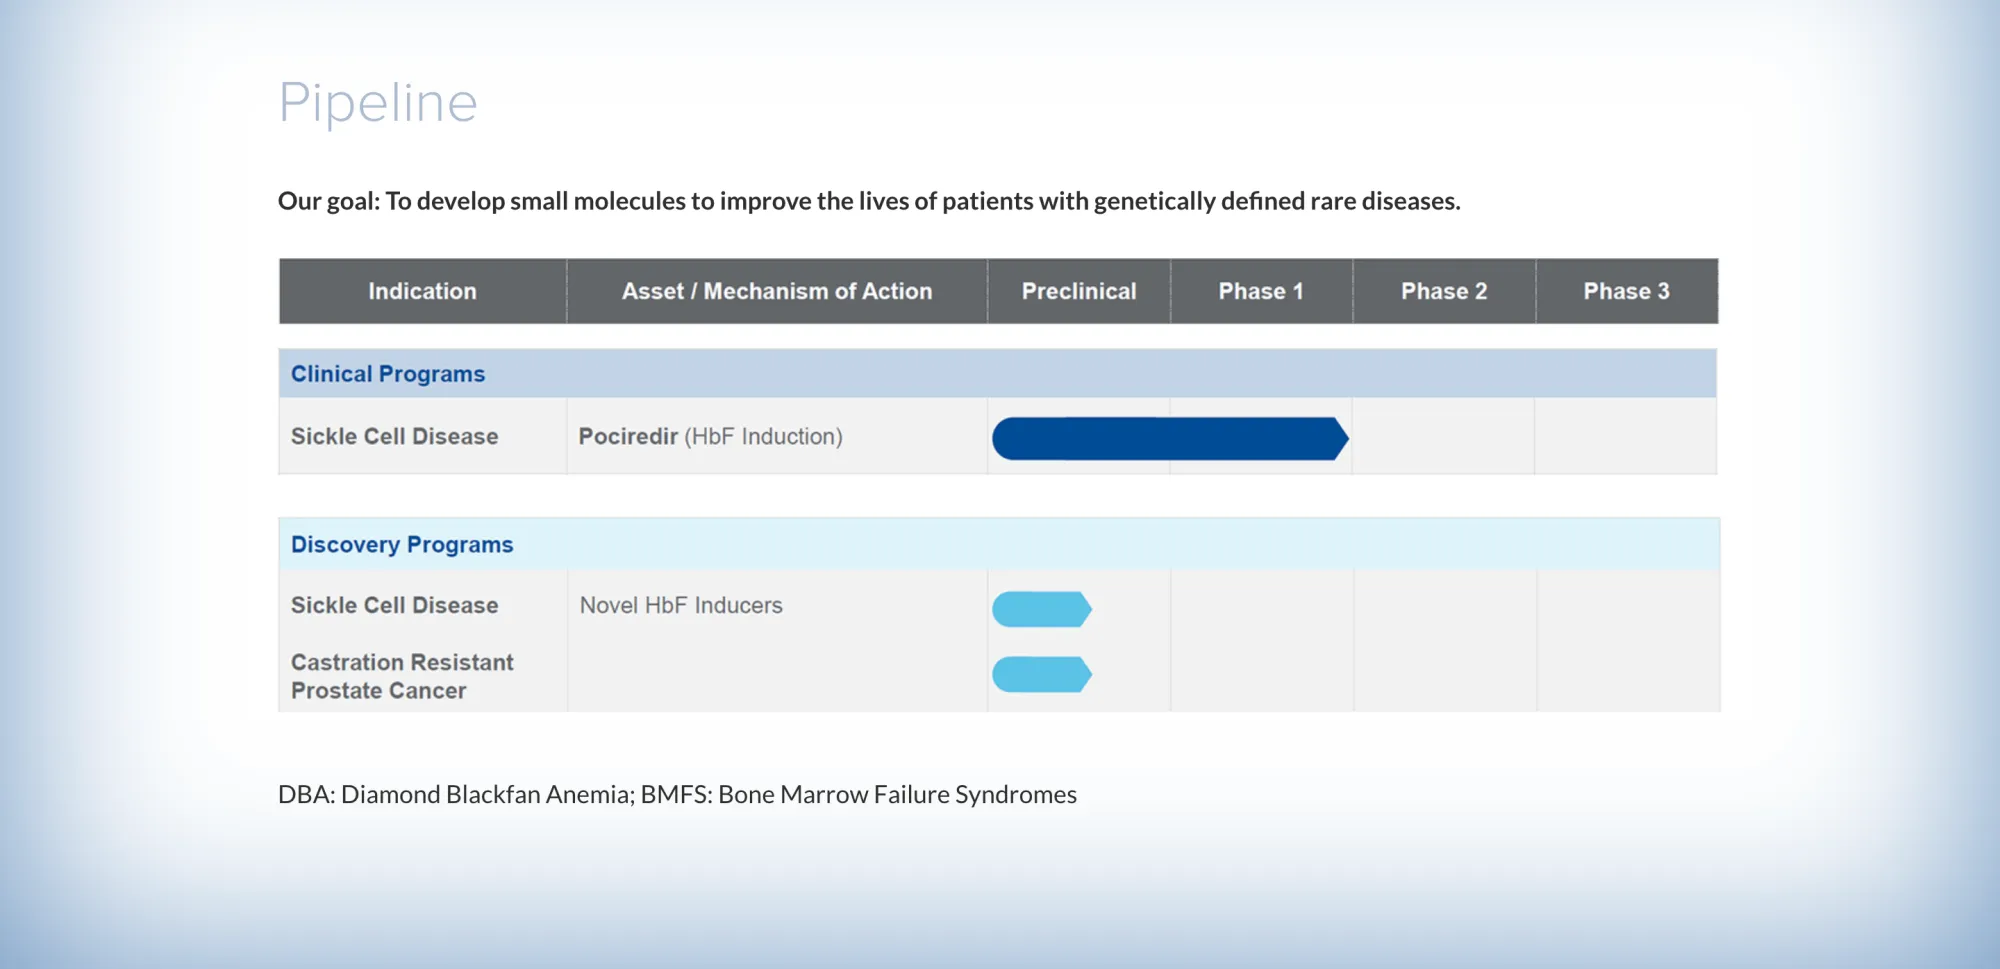Click the Pociredir (HbF Induction) asset
This screenshot has width=2000, height=969.
(710, 437)
